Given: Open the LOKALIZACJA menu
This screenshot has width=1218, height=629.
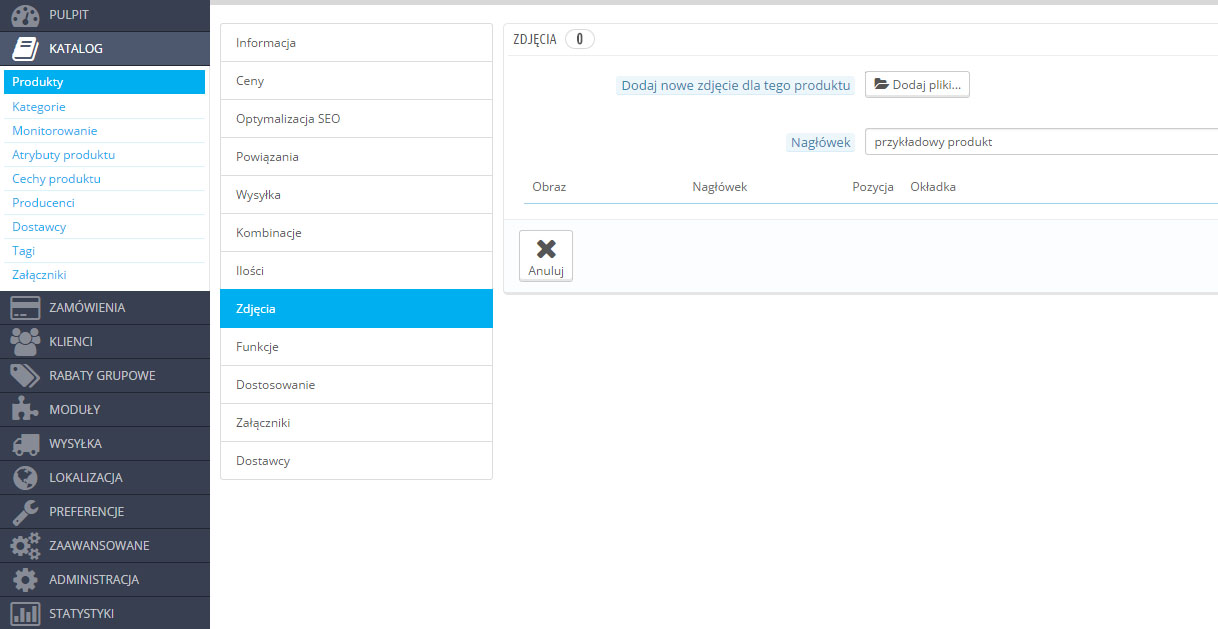Looking at the screenshot, I should 105,478.
